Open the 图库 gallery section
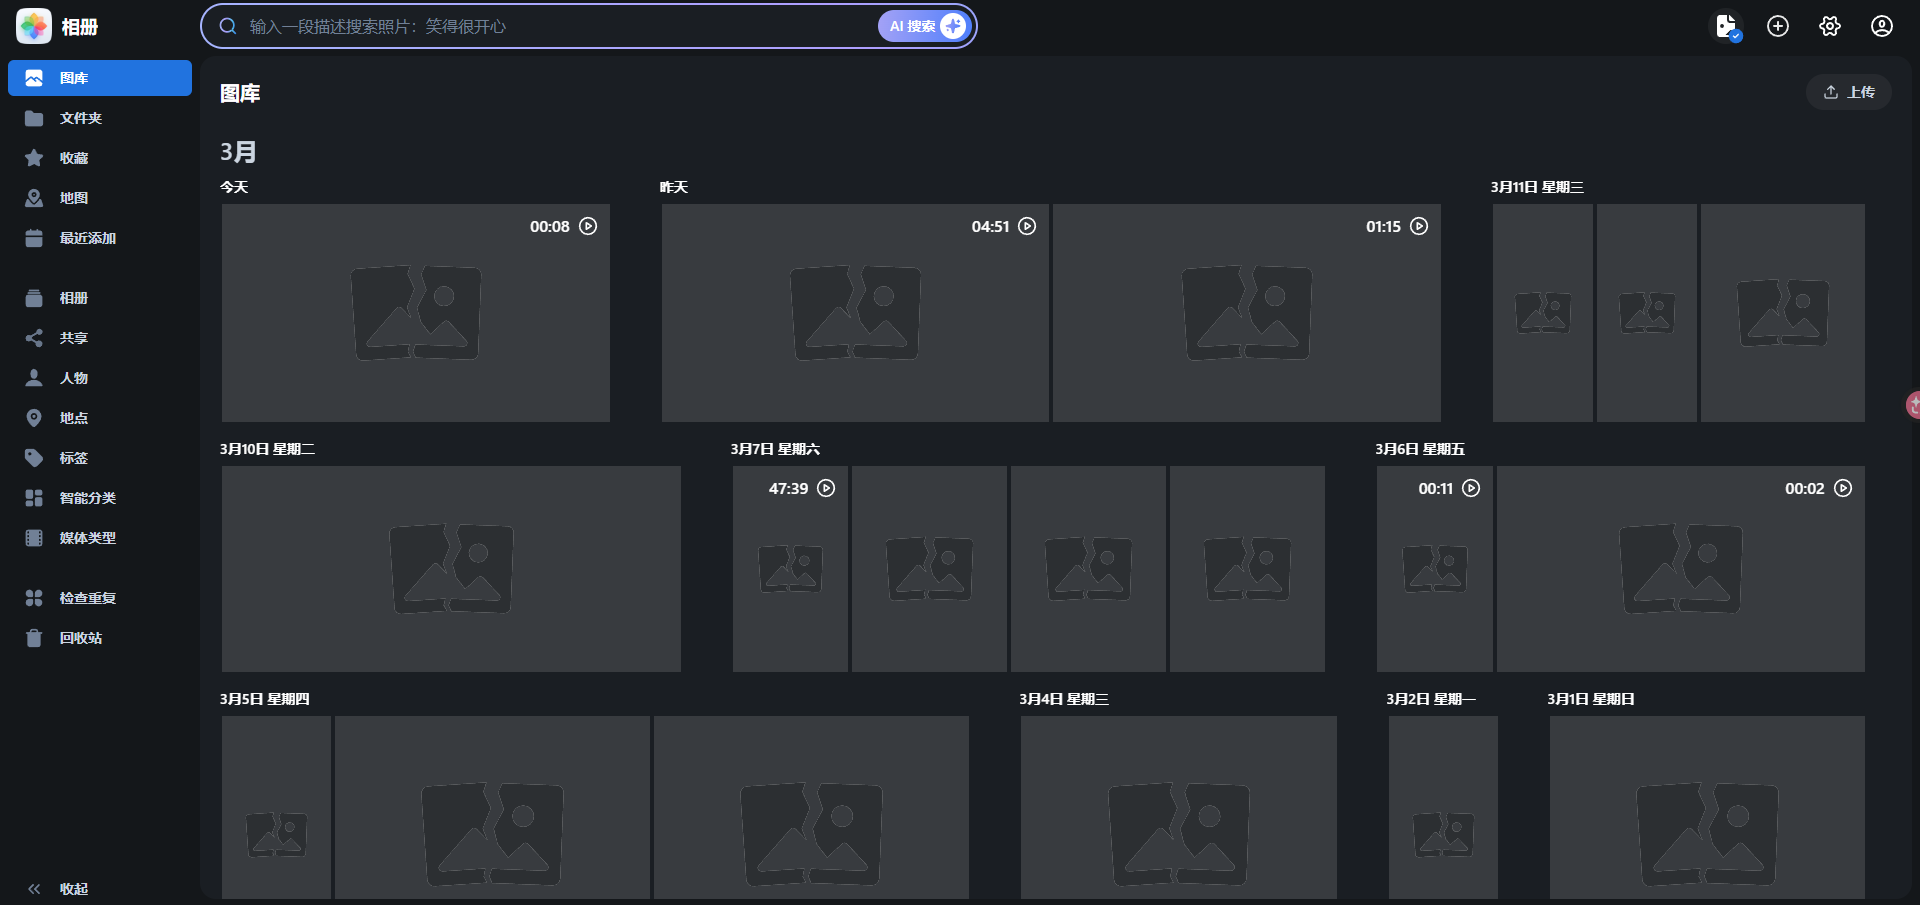 tap(100, 78)
